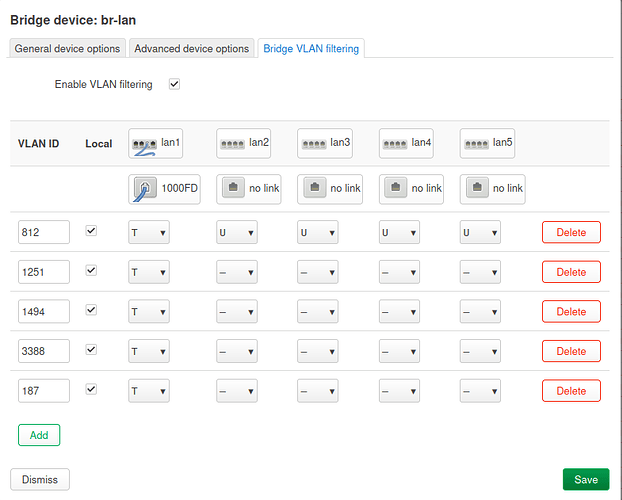Toggle Local checkbox for VLAN 3388
This screenshot has width=622, height=500.
pos(92,350)
